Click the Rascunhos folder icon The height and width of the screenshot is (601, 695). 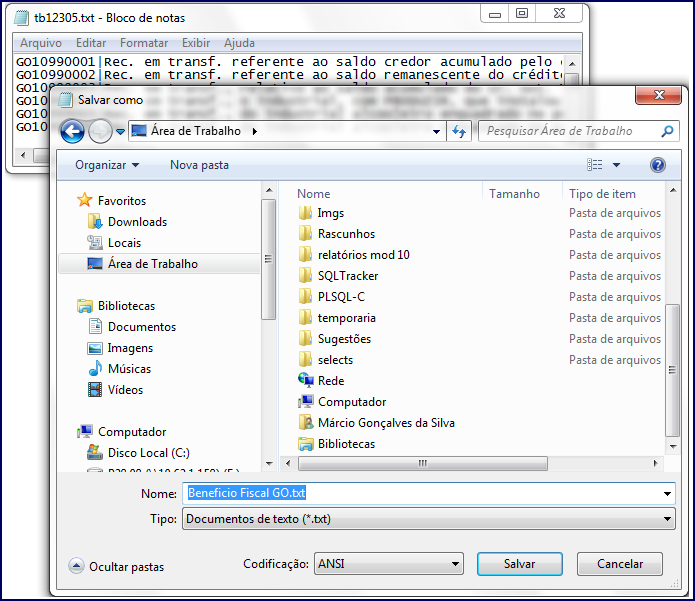click(x=305, y=234)
